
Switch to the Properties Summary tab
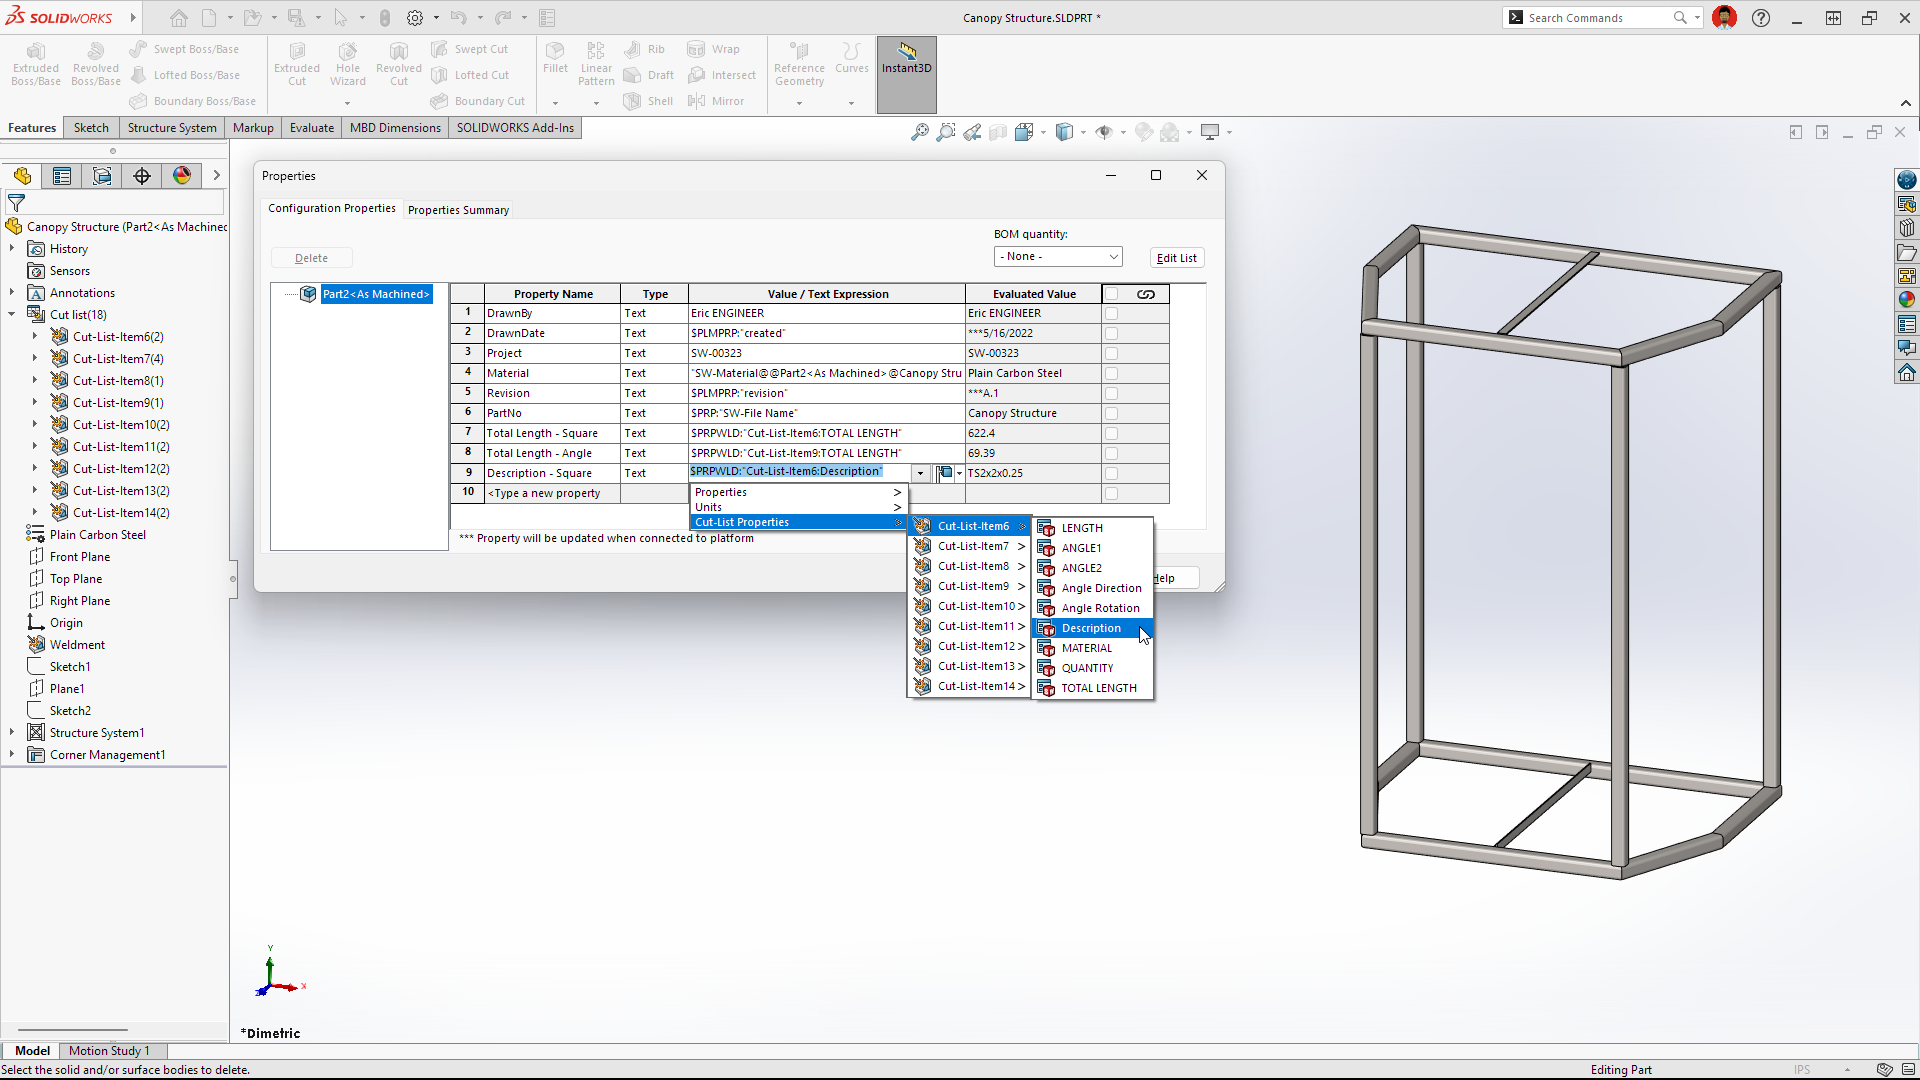tap(458, 210)
